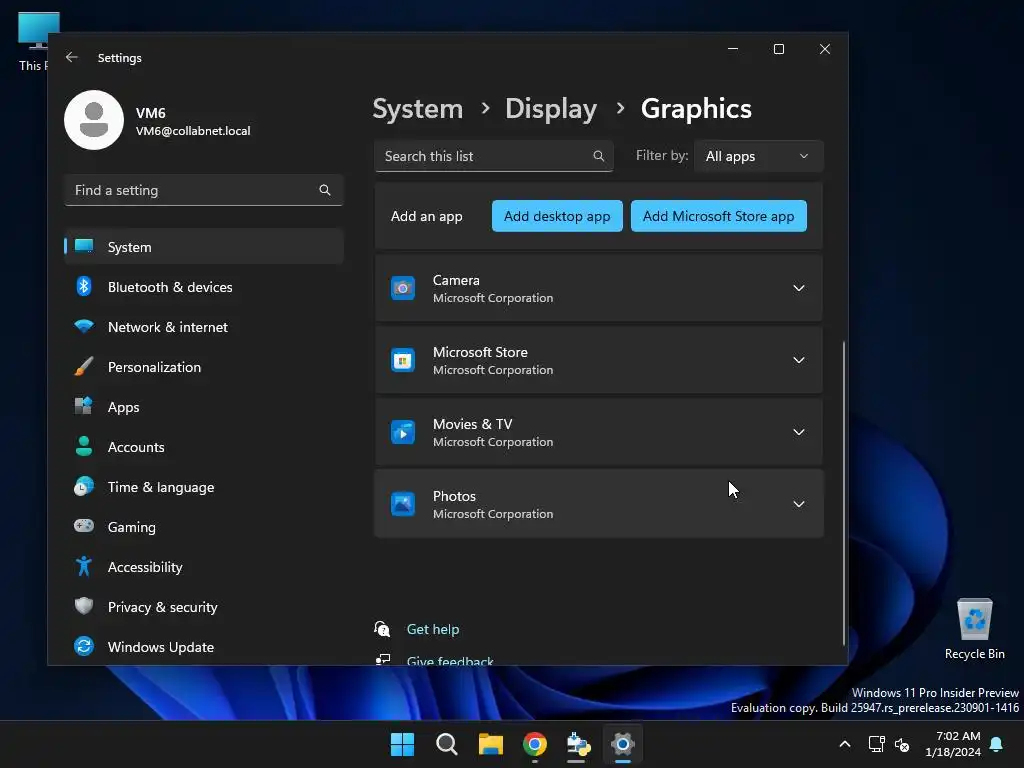Click the muted speaker tray icon
This screenshot has width=1024, height=768.
pos(902,744)
